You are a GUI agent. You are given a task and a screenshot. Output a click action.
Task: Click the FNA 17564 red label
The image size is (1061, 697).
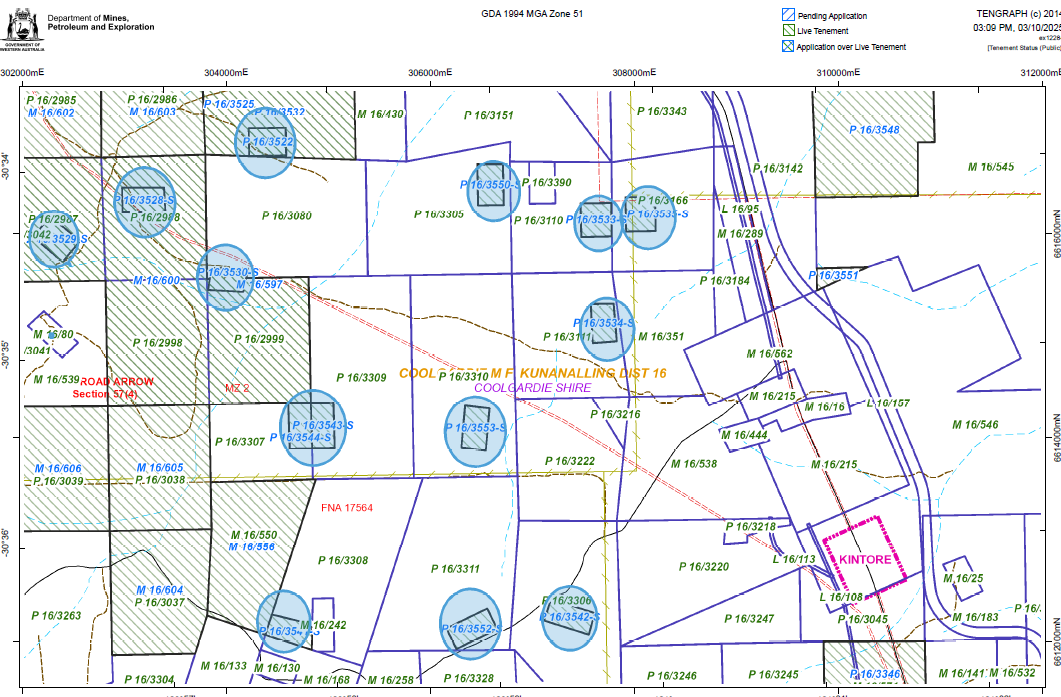tap(346, 508)
